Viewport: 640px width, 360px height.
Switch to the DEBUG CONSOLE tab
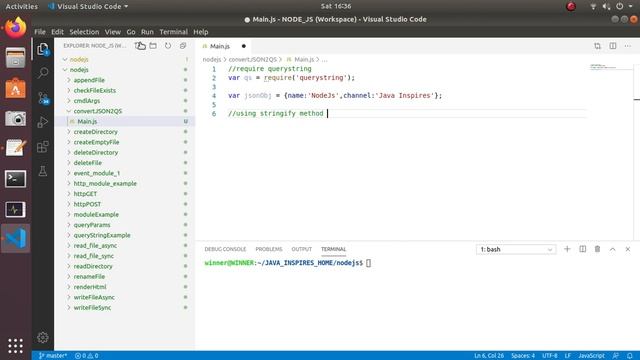point(225,249)
